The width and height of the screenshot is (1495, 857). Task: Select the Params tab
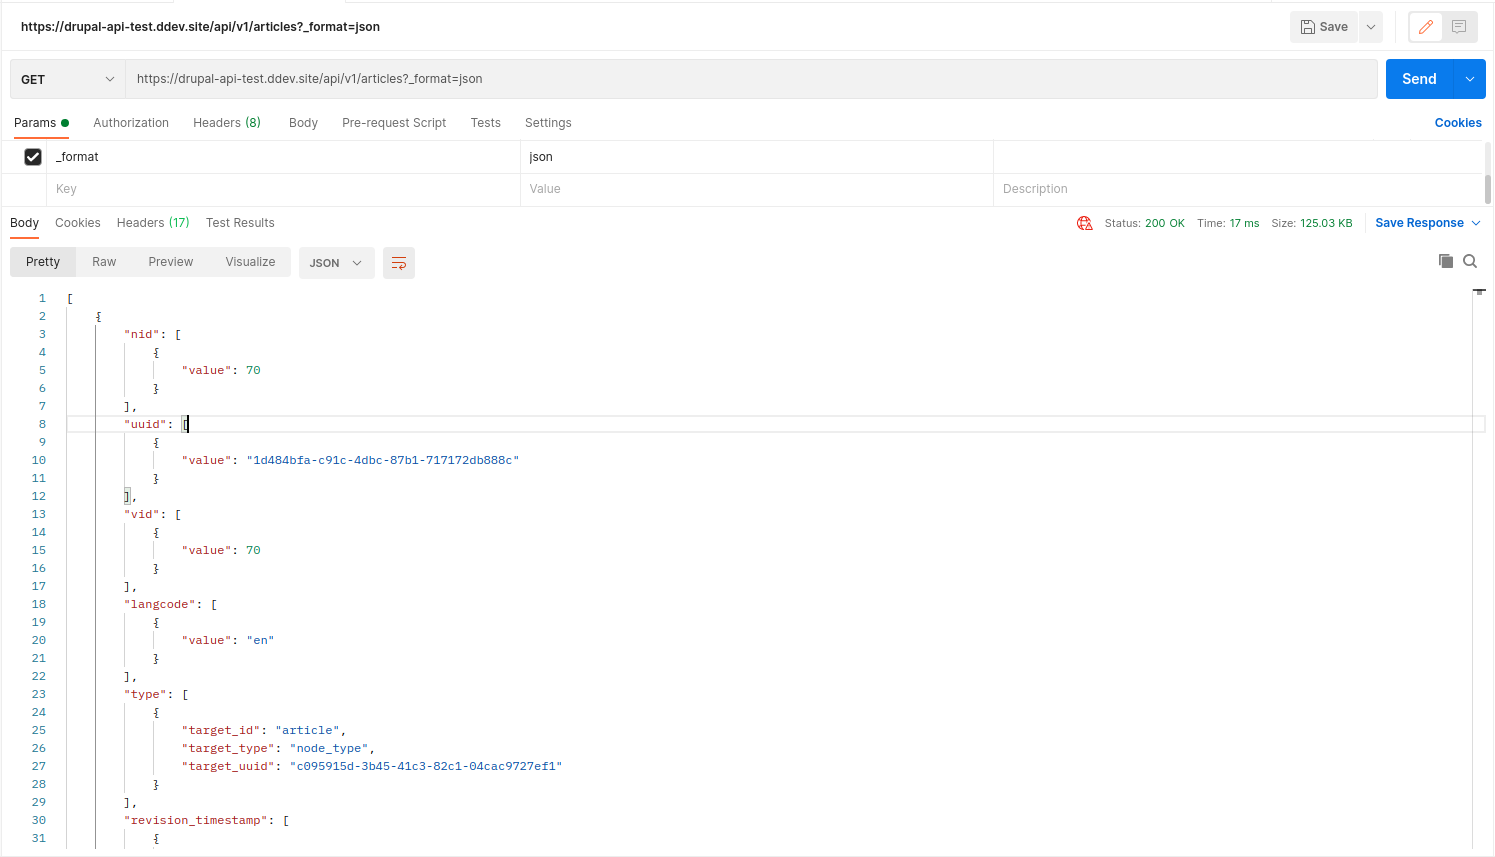tap(41, 123)
